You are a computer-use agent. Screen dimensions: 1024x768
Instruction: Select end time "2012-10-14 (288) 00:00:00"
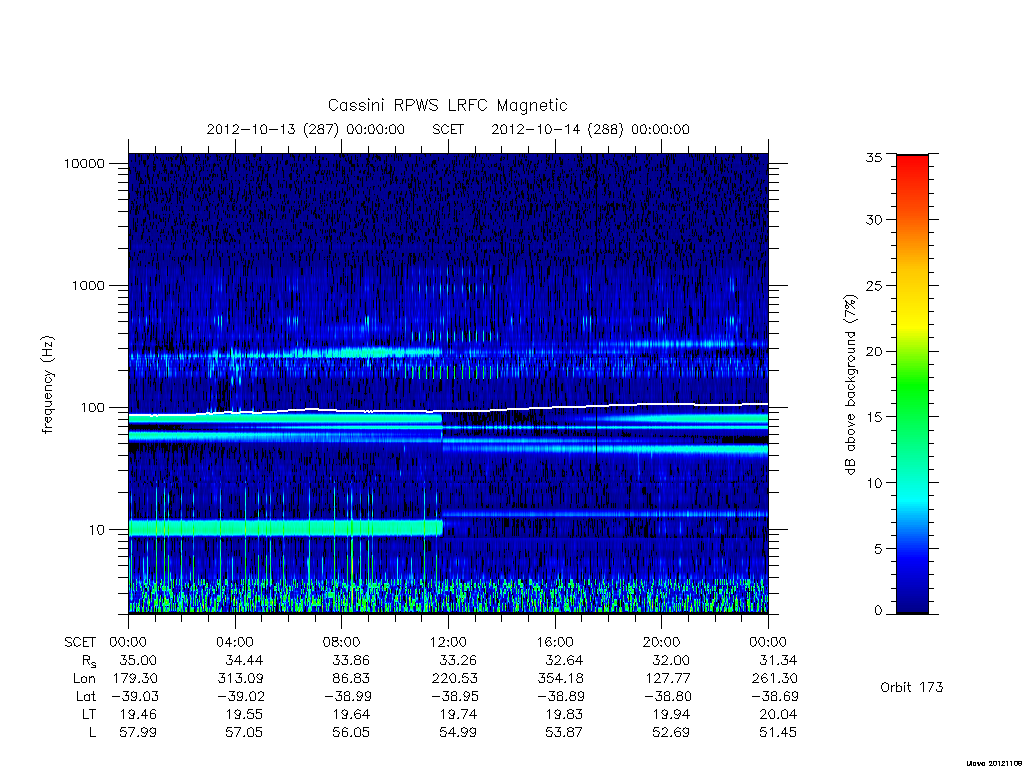click(x=590, y=129)
